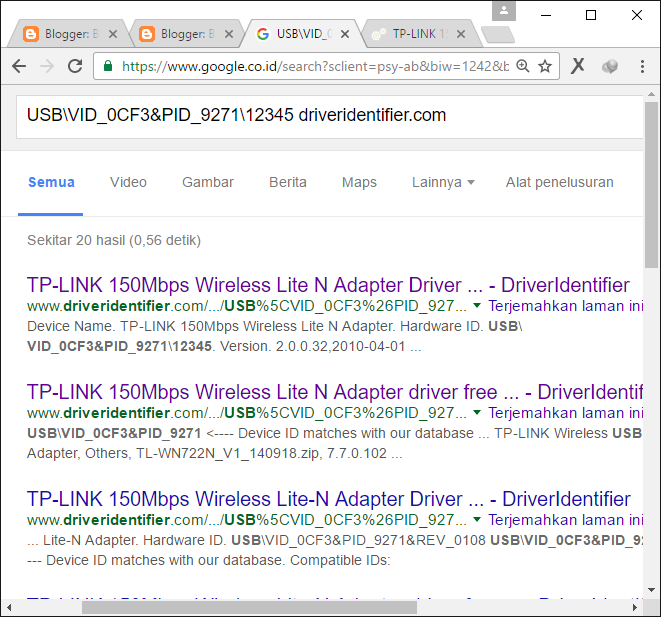
Task: Click the browser forward arrow
Action: point(47,66)
